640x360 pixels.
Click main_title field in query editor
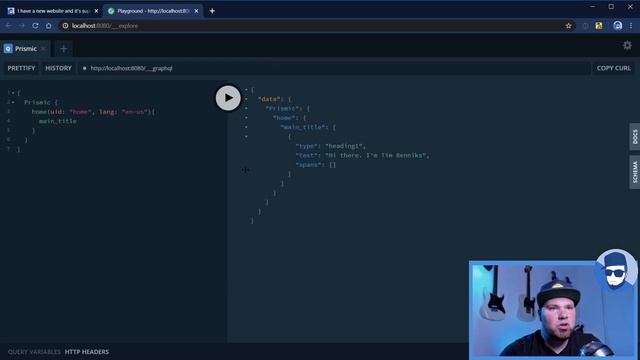58,121
